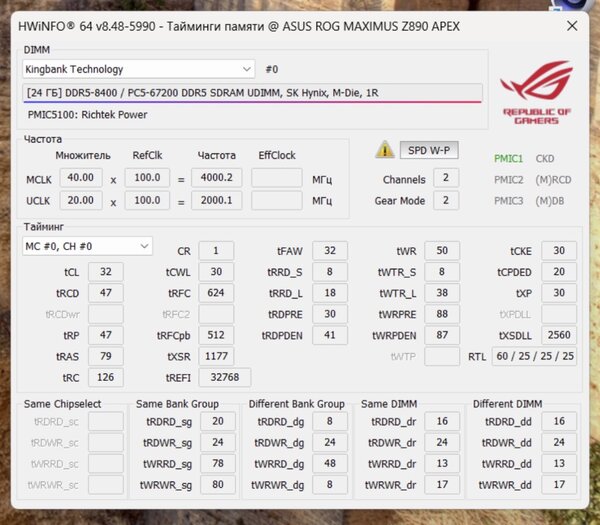
Task: Click the tXSDLL value 2560
Action: (x=559, y=335)
